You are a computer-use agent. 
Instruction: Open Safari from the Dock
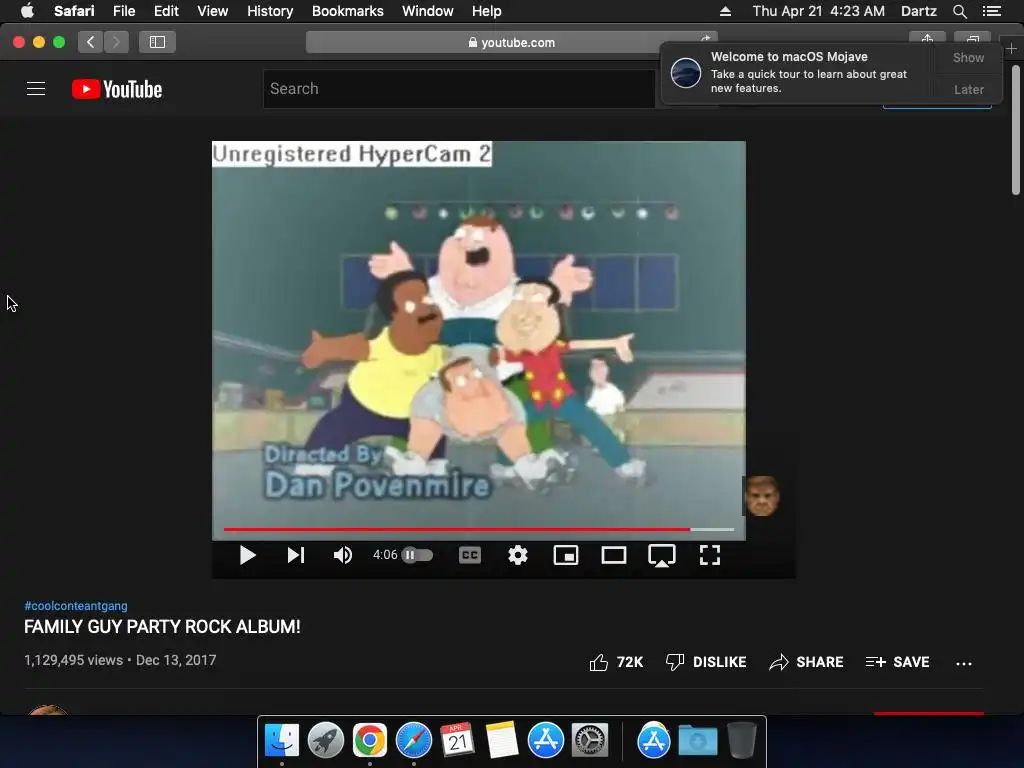pos(413,741)
